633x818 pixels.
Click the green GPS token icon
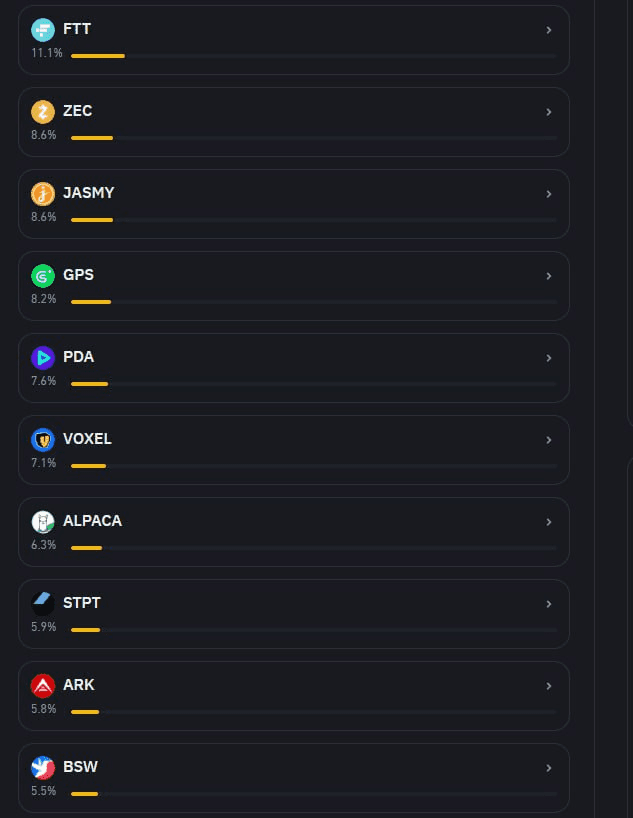pos(43,275)
